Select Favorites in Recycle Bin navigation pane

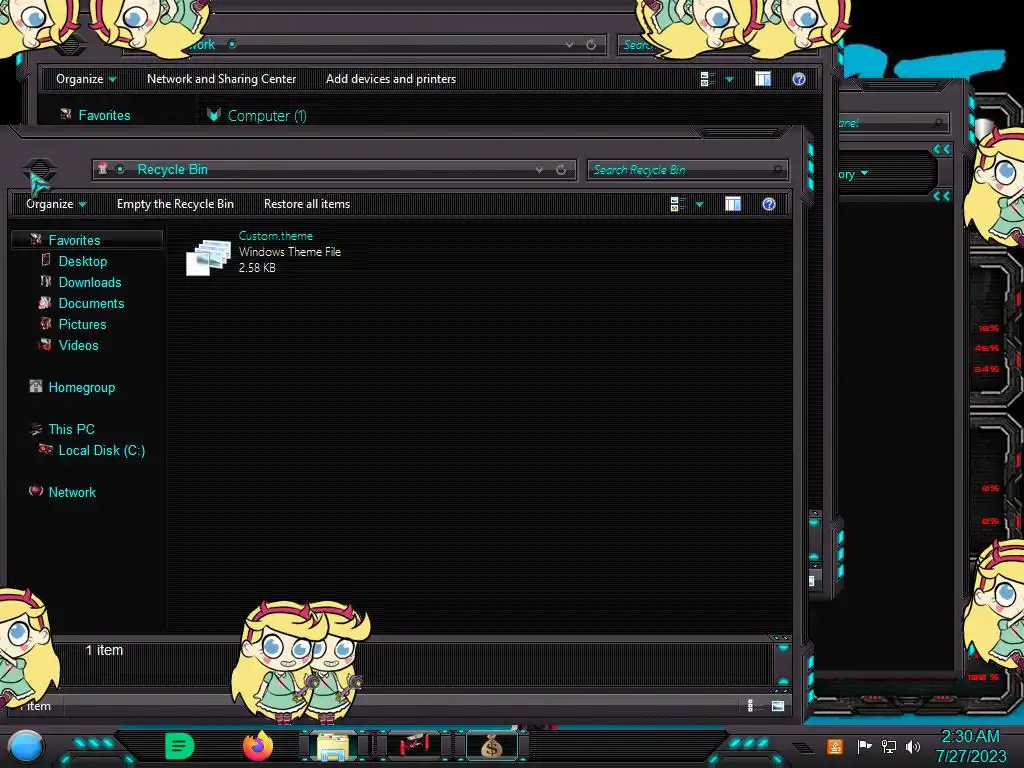point(74,240)
